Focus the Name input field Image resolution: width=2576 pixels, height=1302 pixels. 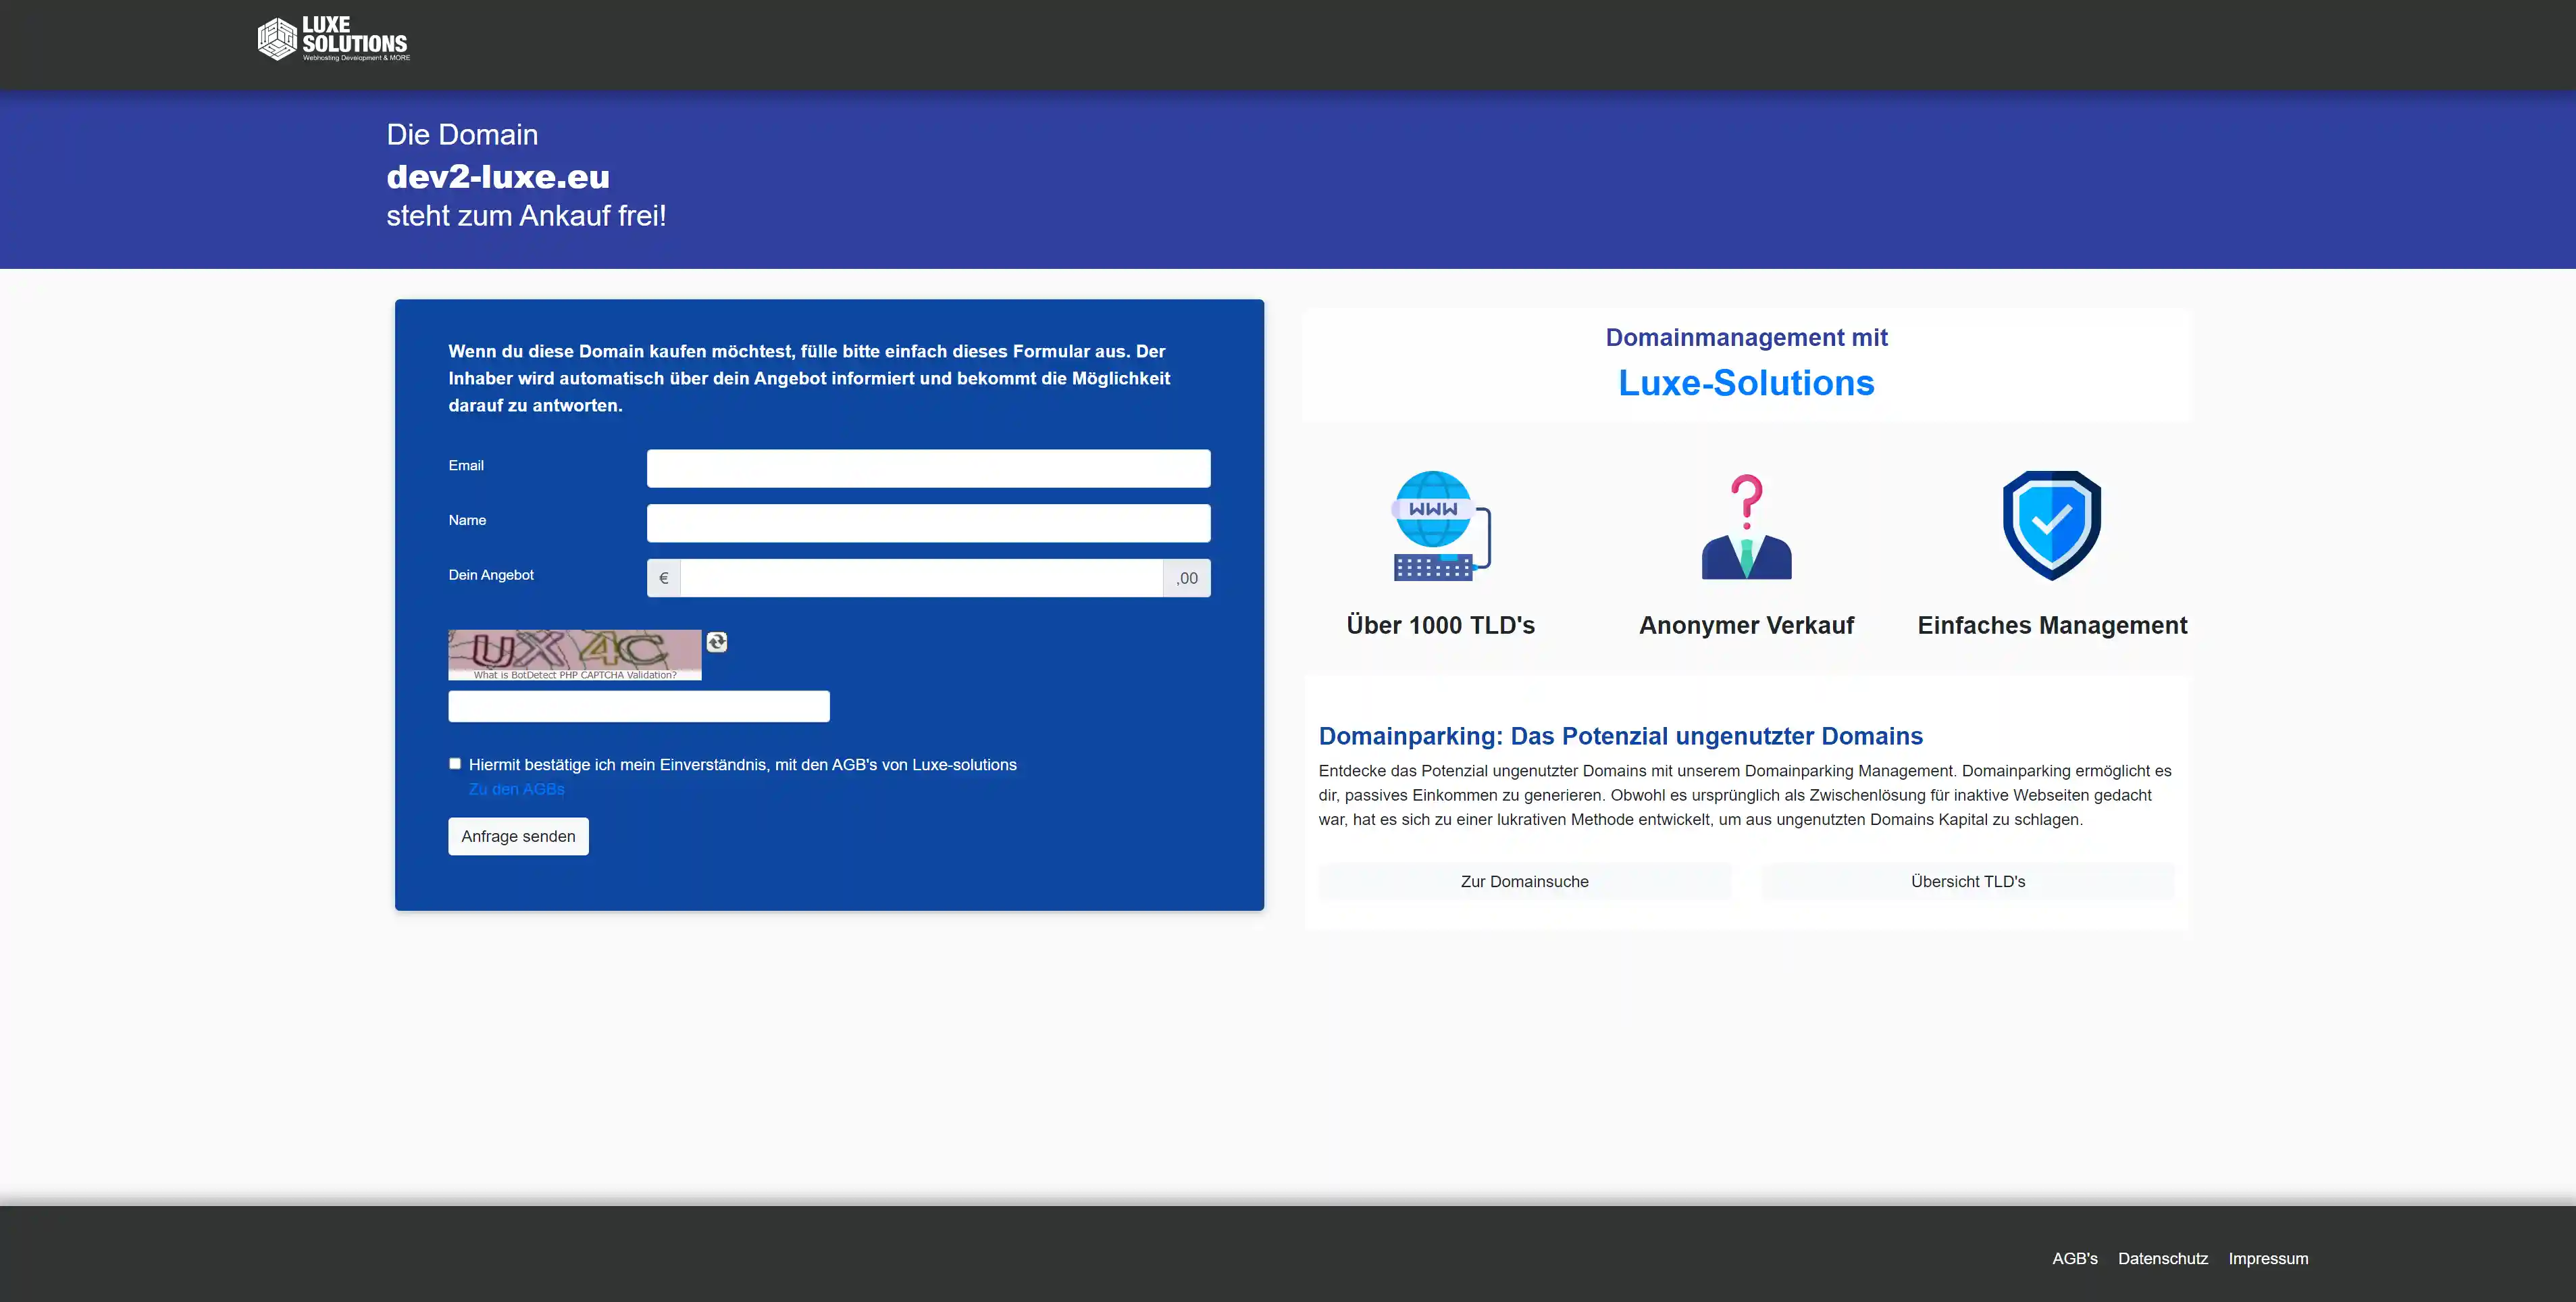pyautogui.click(x=928, y=523)
